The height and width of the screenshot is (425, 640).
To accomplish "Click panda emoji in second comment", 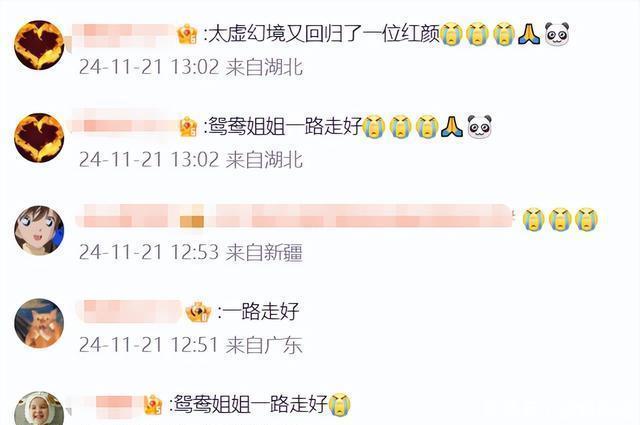I will click(x=479, y=127).
